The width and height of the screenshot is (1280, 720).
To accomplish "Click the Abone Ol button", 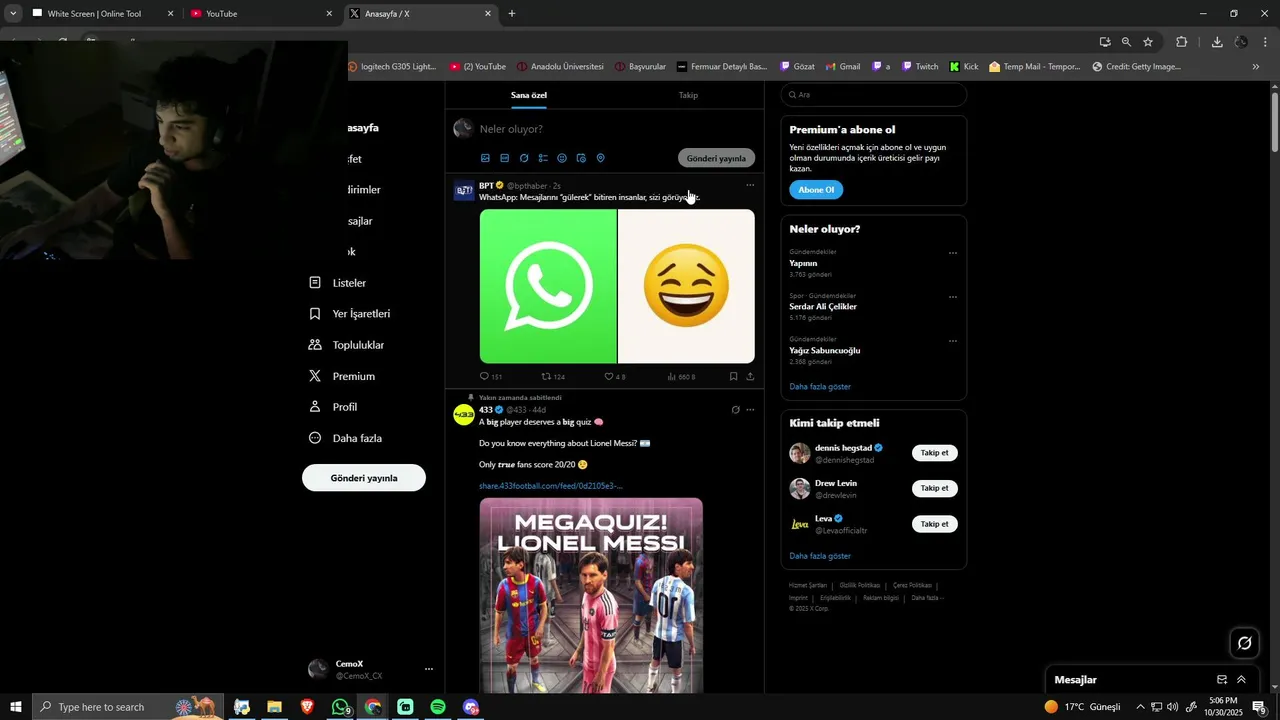I will pyautogui.click(x=816, y=190).
